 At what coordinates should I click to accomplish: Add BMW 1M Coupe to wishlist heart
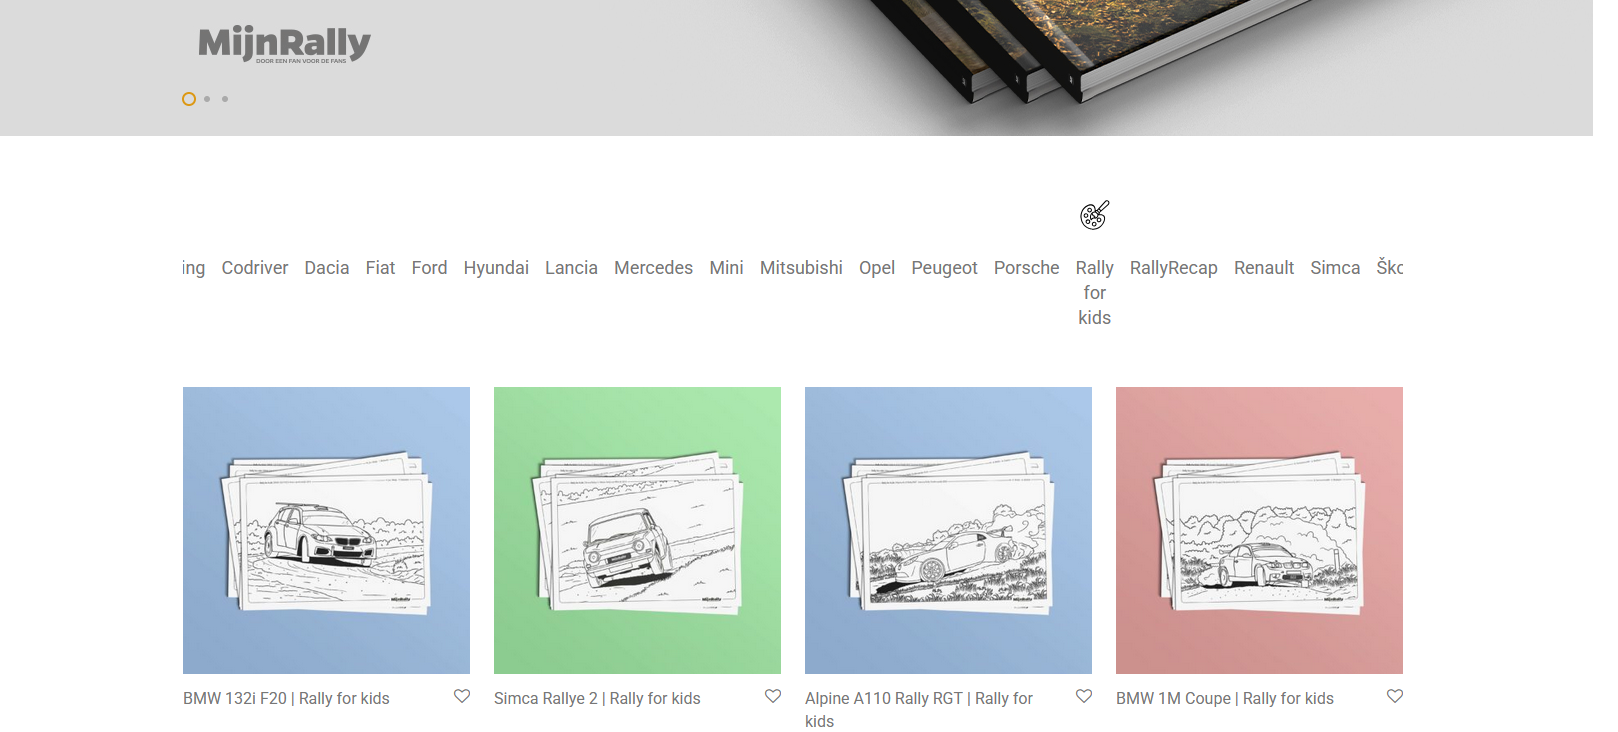pos(1395,696)
